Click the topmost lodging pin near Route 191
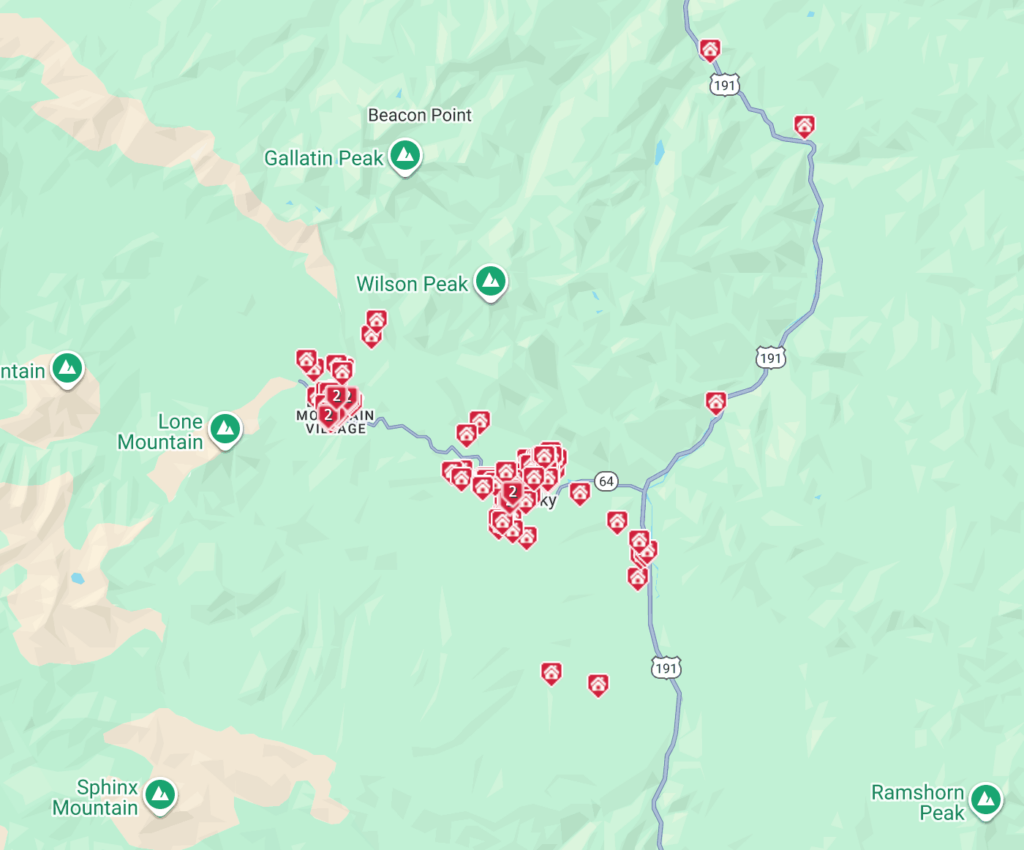 (710, 50)
